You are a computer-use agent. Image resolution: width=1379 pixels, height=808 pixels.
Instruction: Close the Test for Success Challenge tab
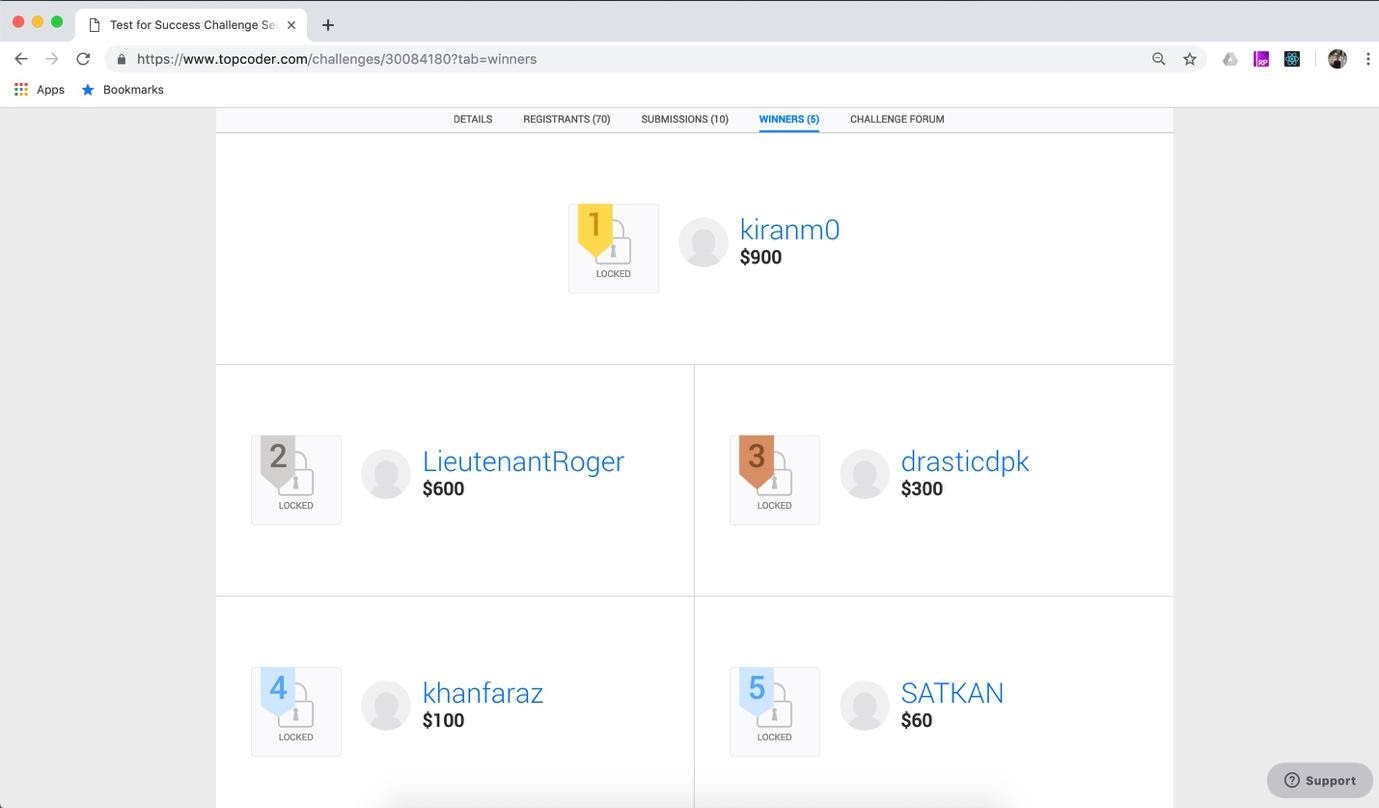click(x=291, y=25)
